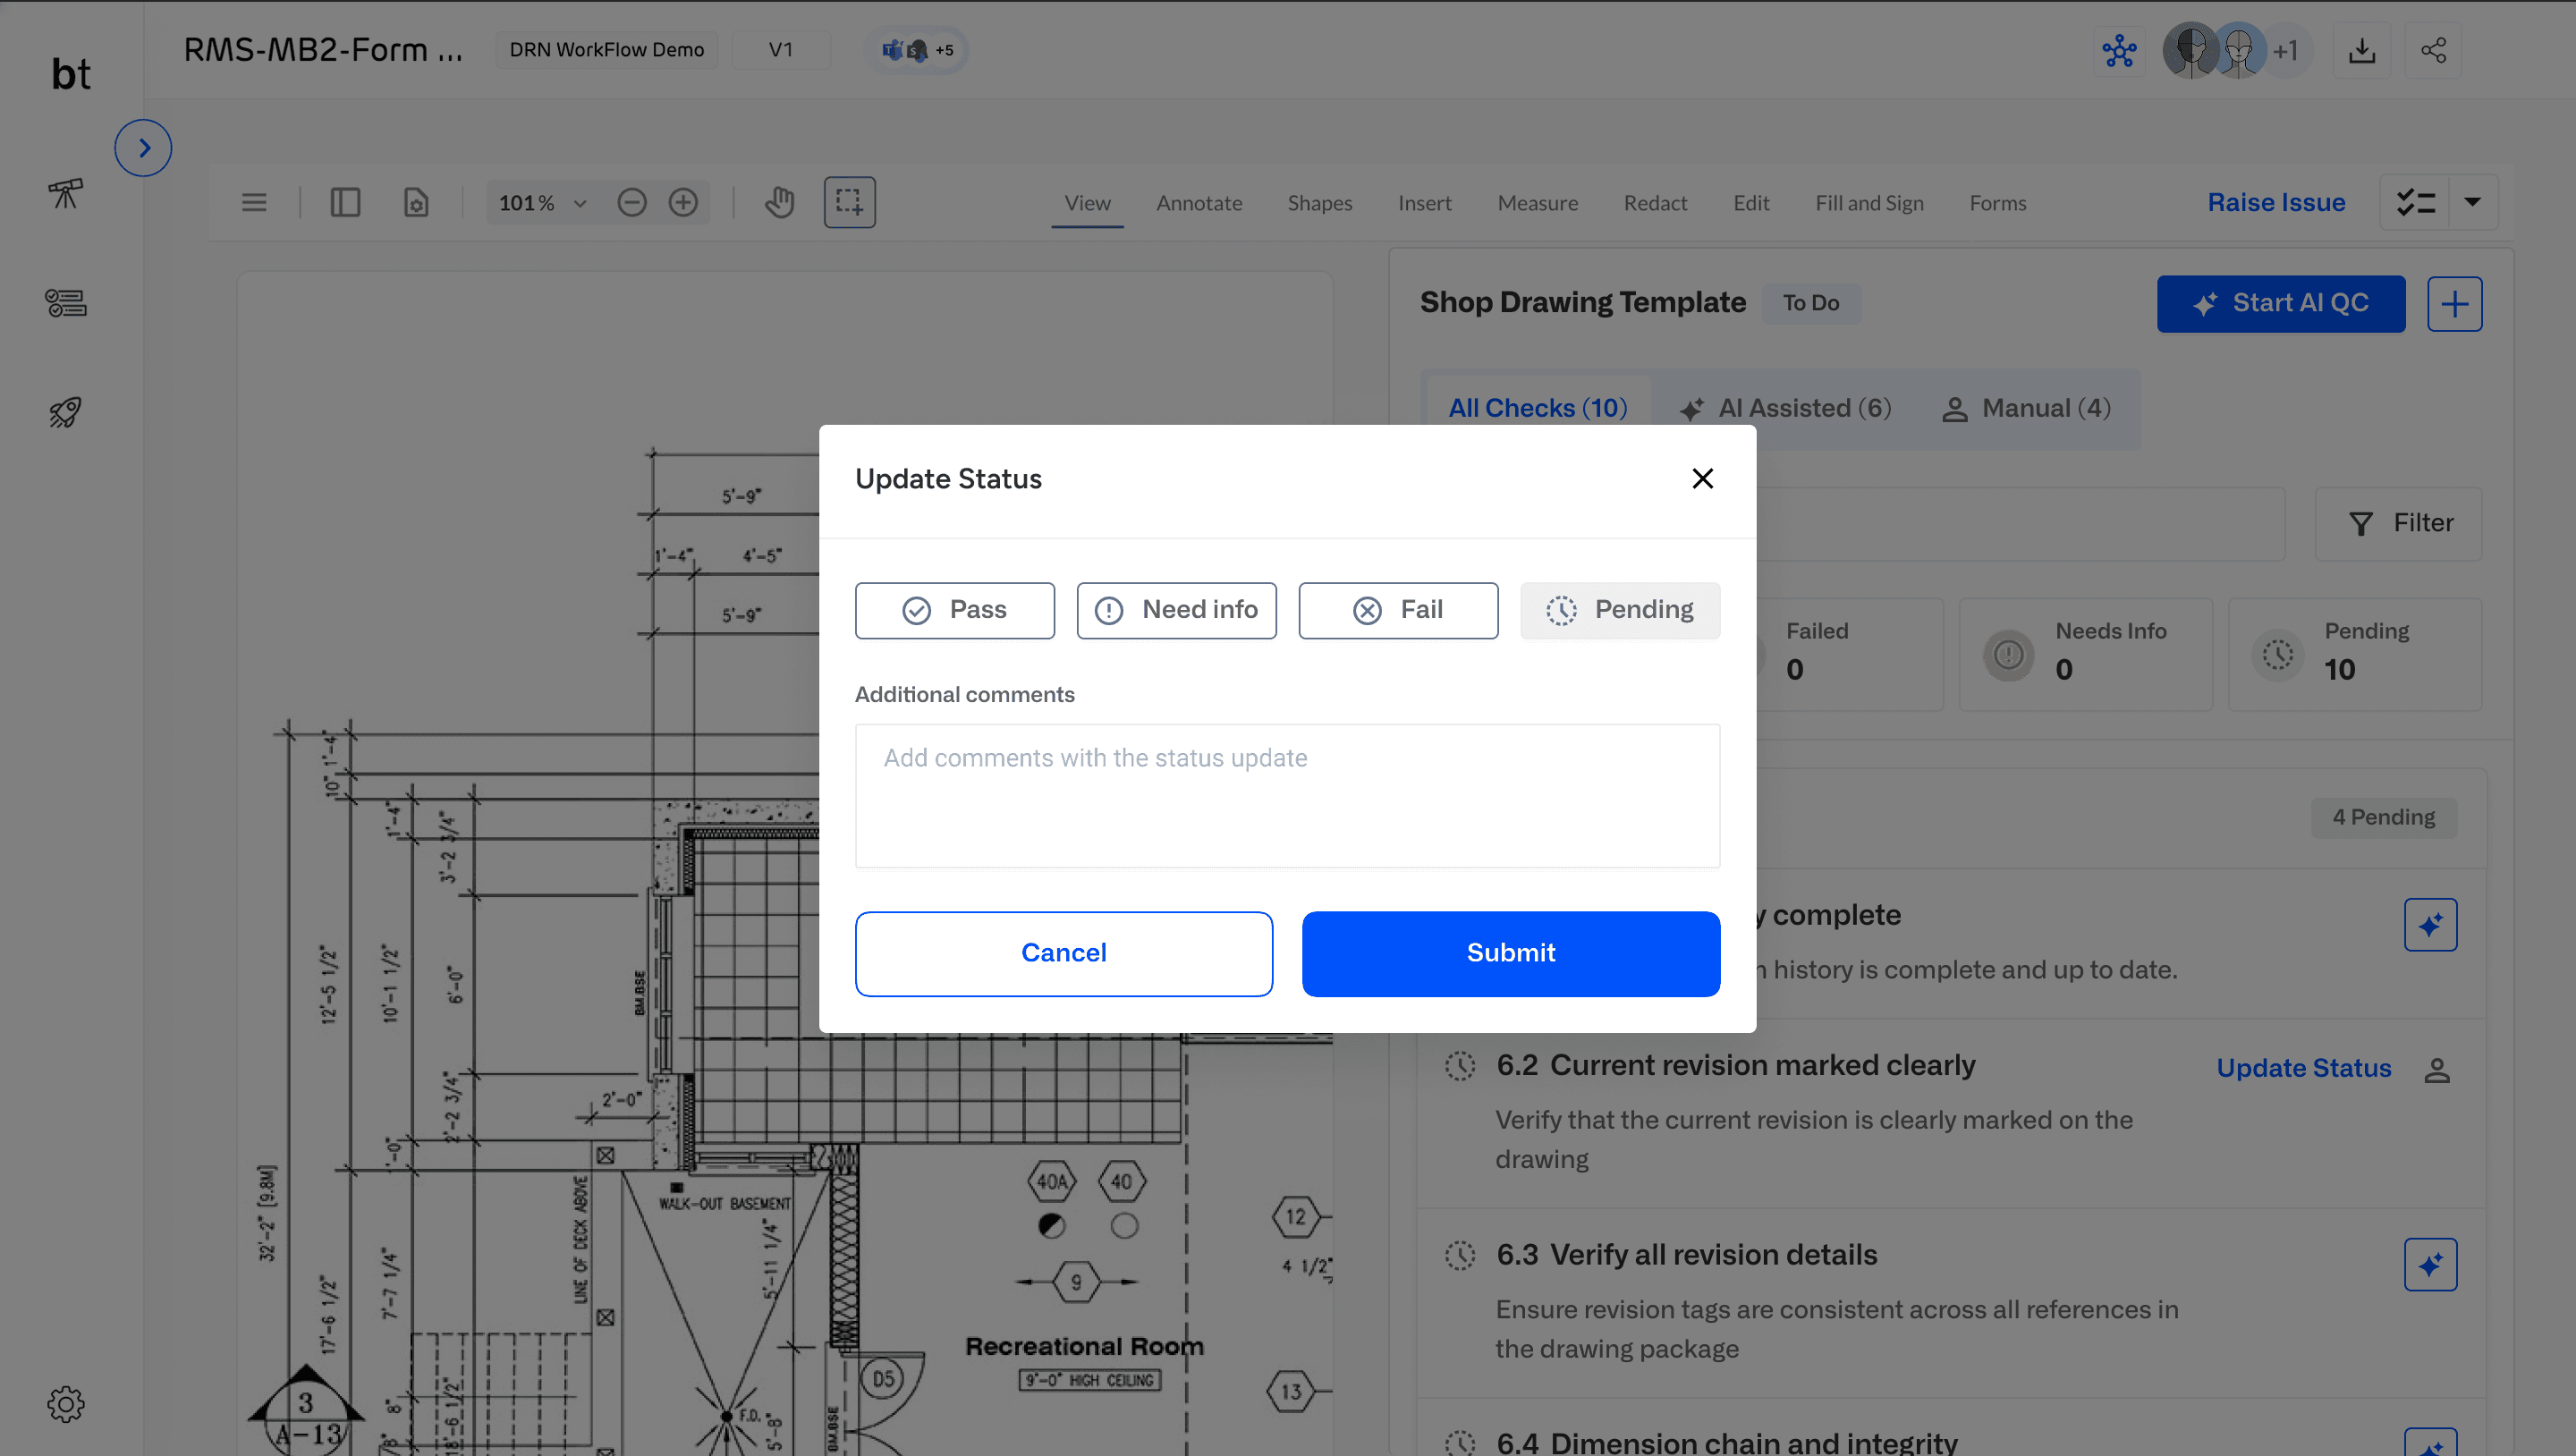Click the person assignee icon for 6.2
2576x1456 pixels.
[x=2437, y=1070]
